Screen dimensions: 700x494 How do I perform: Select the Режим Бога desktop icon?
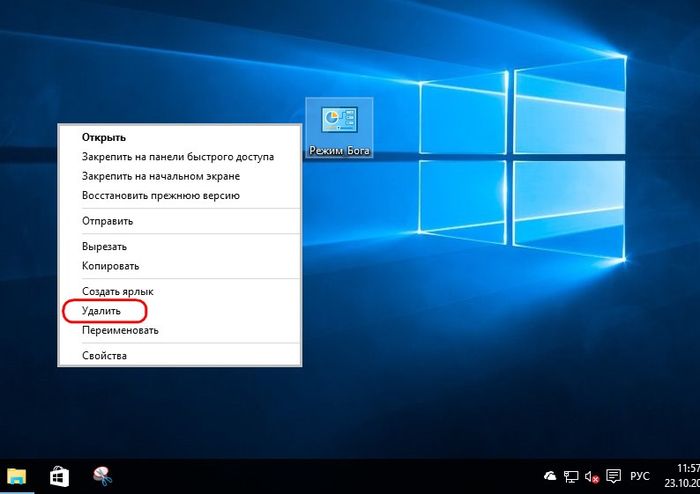pyautogui.click(x=340, y=130)
